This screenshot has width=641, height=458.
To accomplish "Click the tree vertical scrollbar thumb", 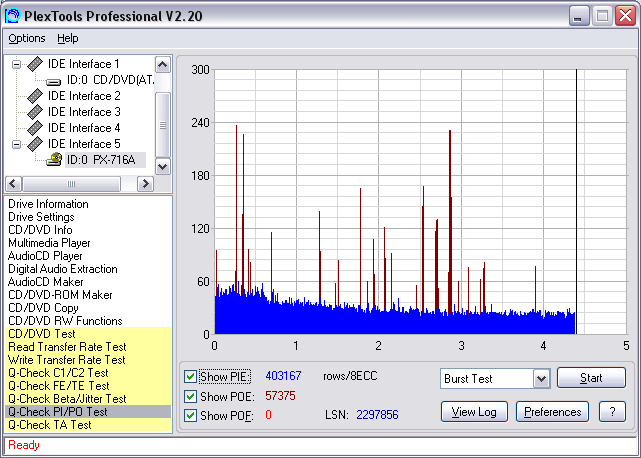I will click(163, 125).
